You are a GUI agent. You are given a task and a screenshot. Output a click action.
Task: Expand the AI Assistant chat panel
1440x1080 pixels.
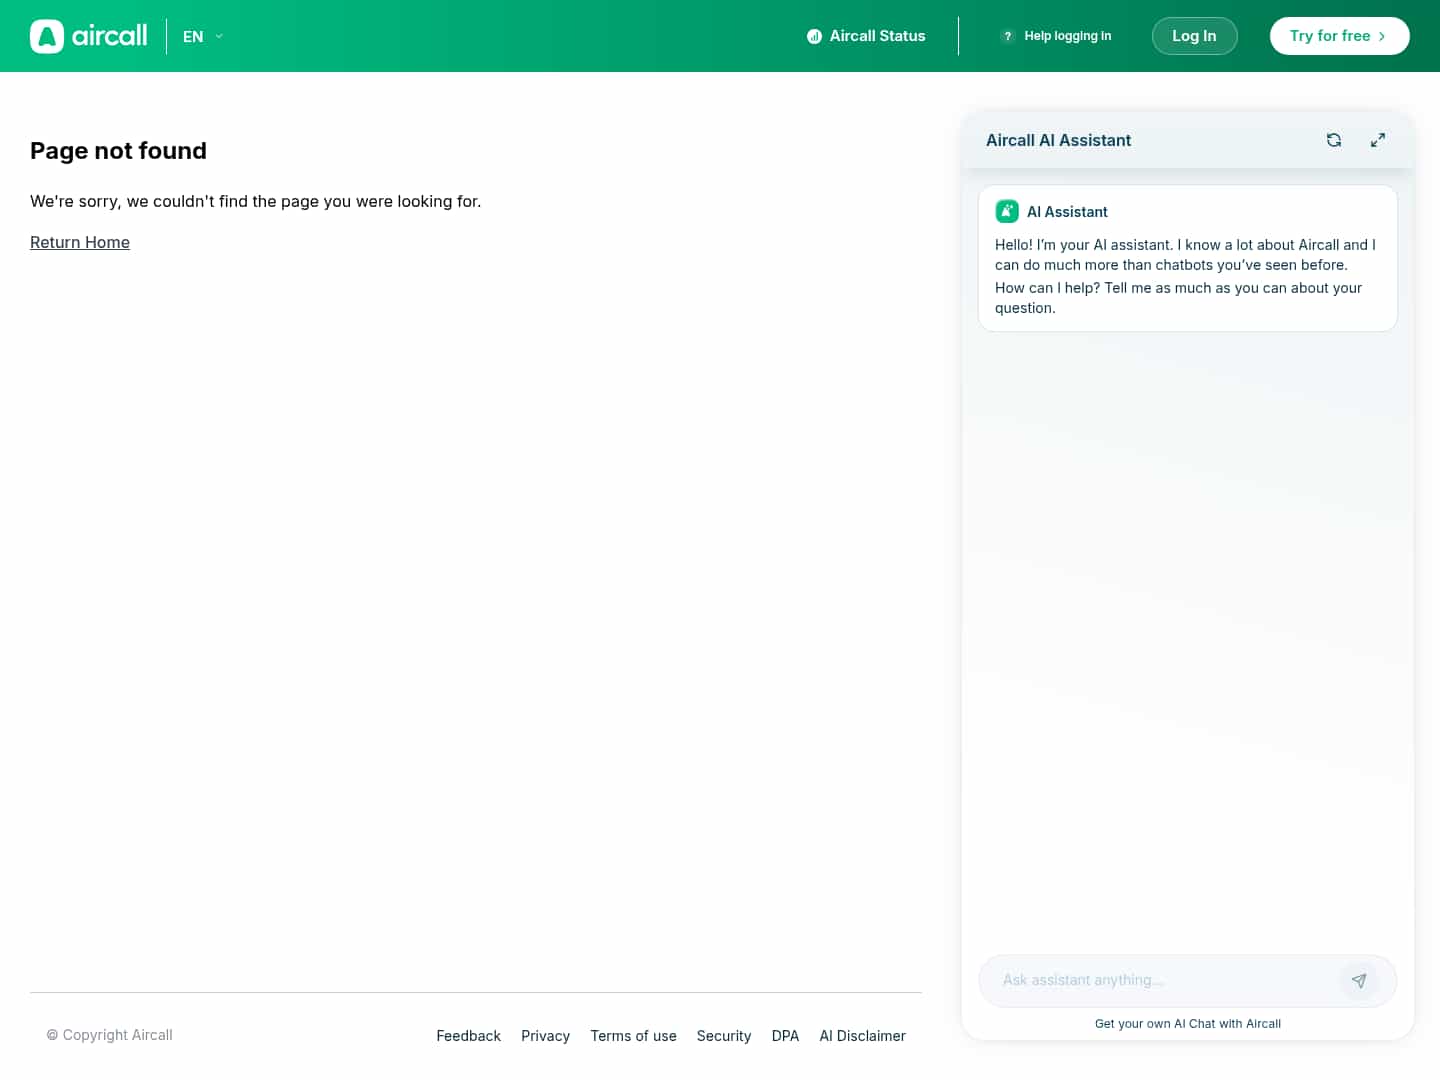[x=1378, y=140]
